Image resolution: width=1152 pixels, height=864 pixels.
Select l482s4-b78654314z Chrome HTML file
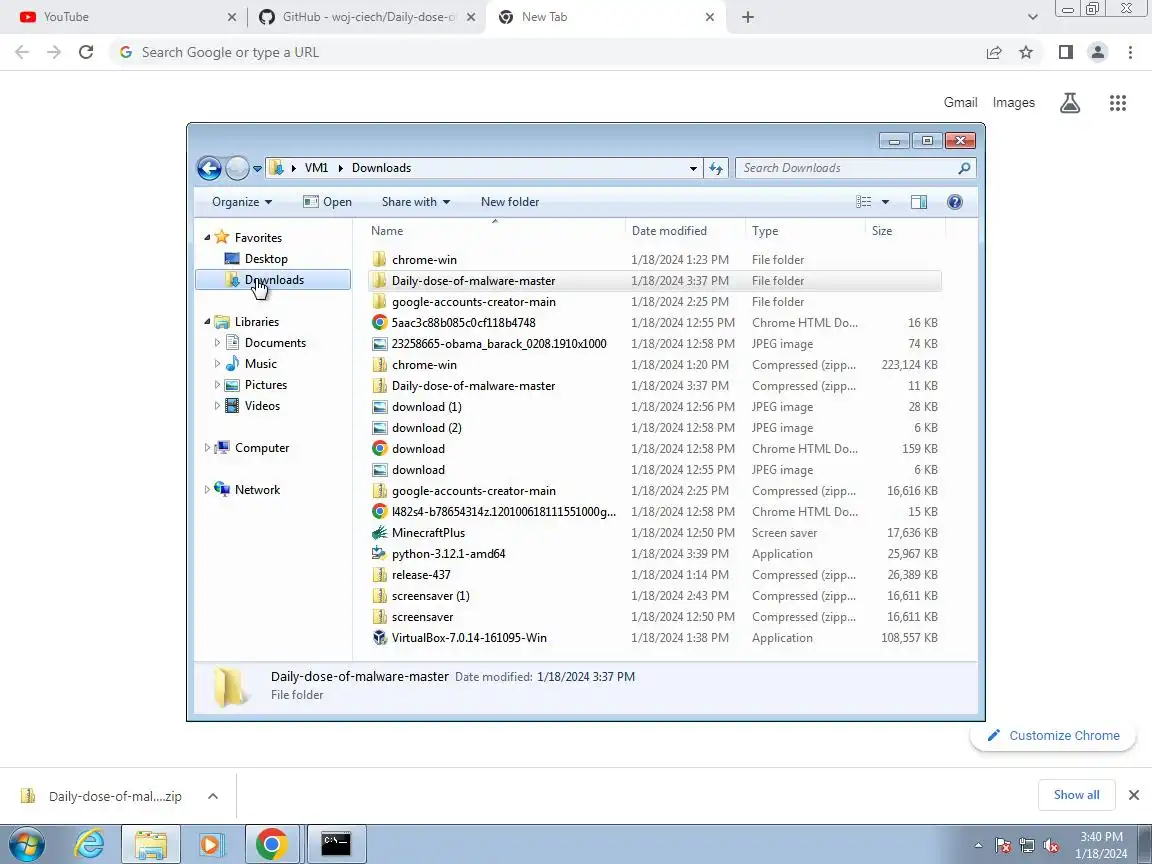654,512
